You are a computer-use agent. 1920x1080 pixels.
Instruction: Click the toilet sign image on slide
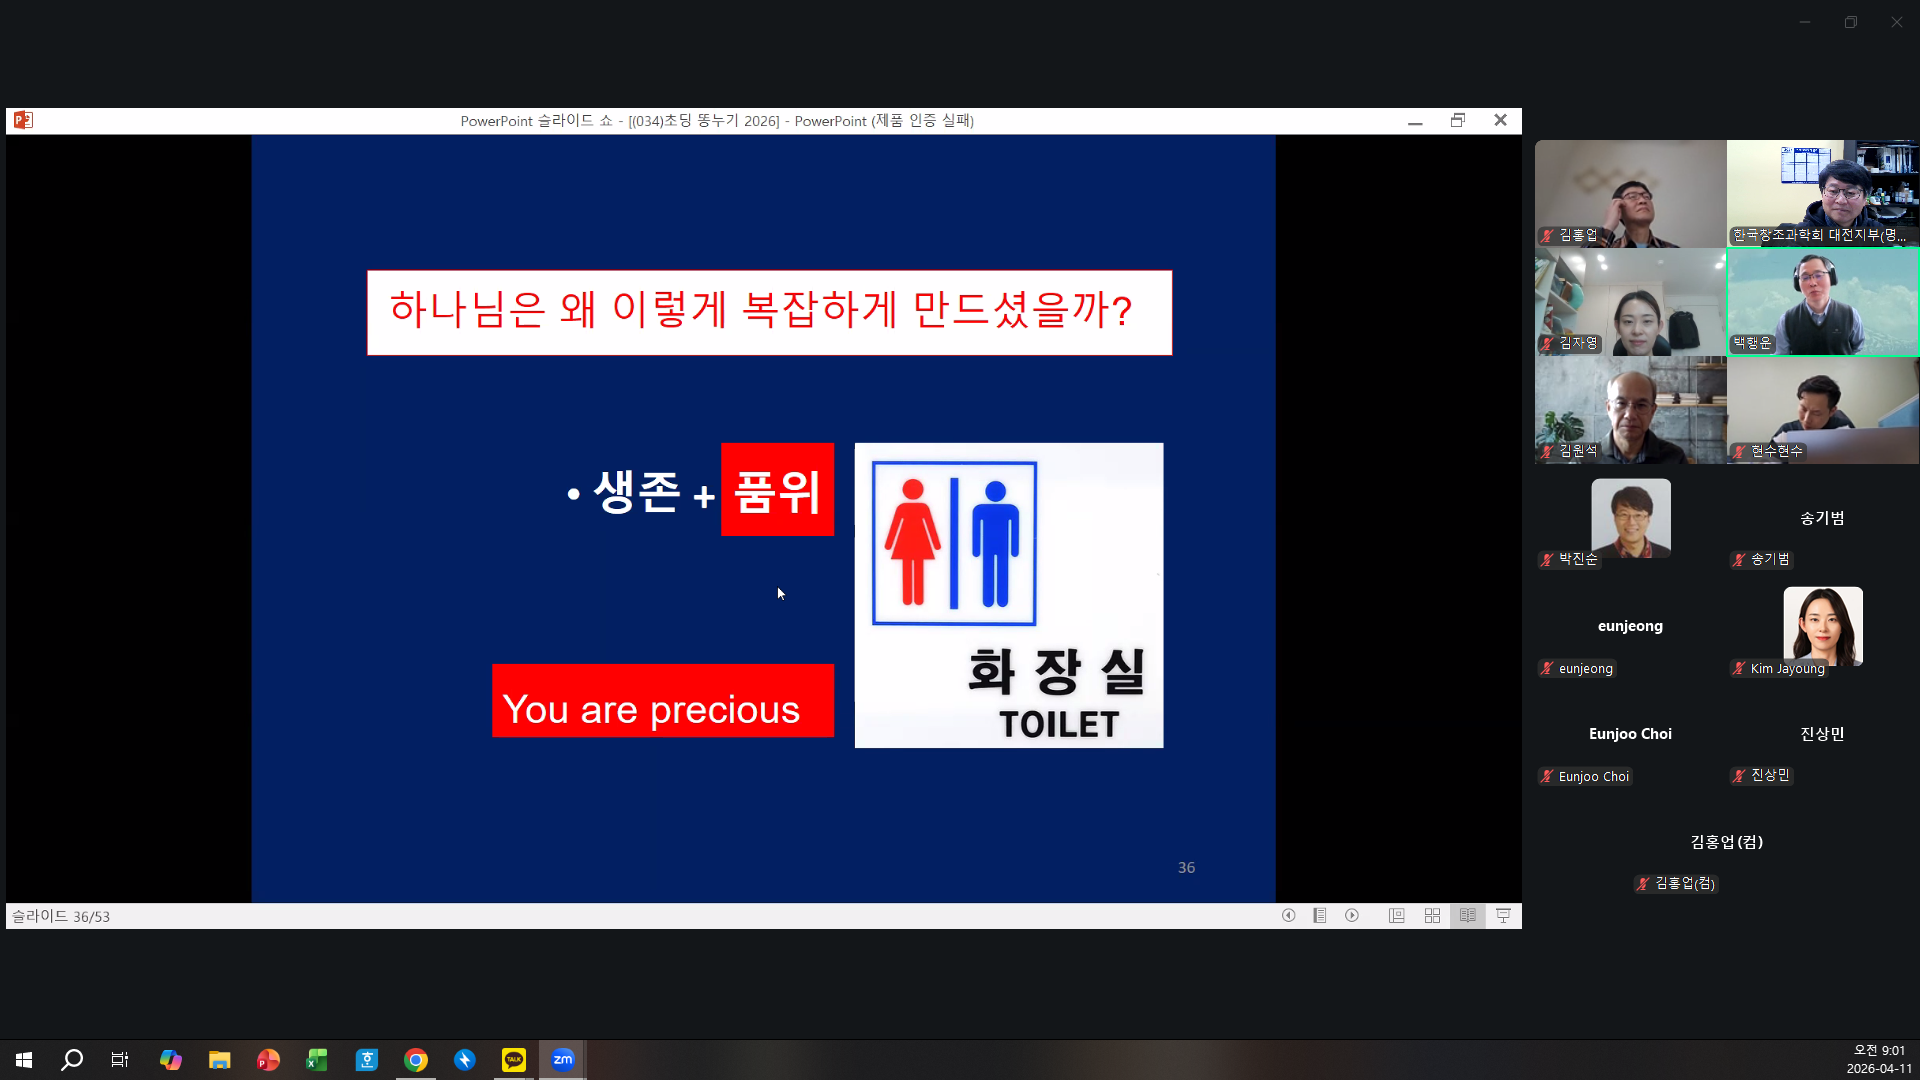pos(1009,595)
